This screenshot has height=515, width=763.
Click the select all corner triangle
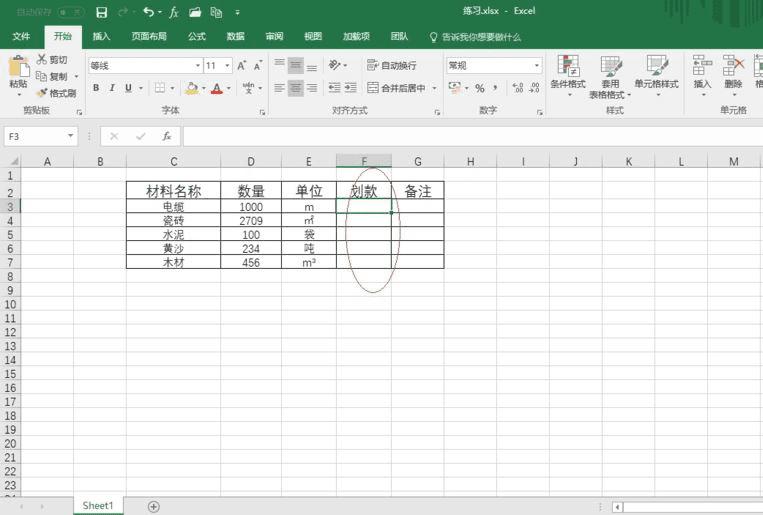coord(13,161)
